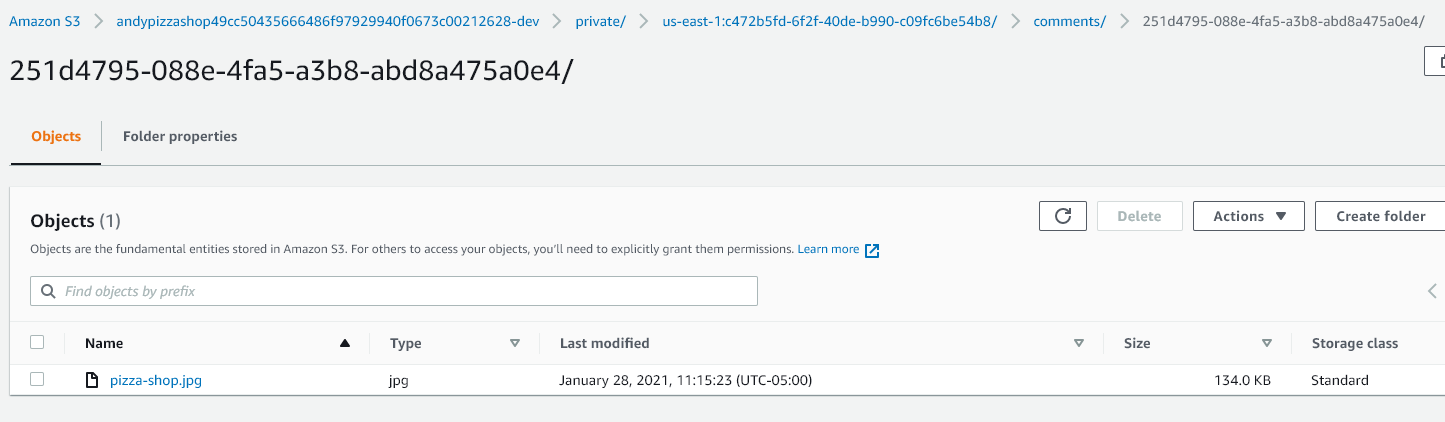Screen dimensions: 1445x422
Task: Click the refresh objects icon button
Action: click(1063, 216)
